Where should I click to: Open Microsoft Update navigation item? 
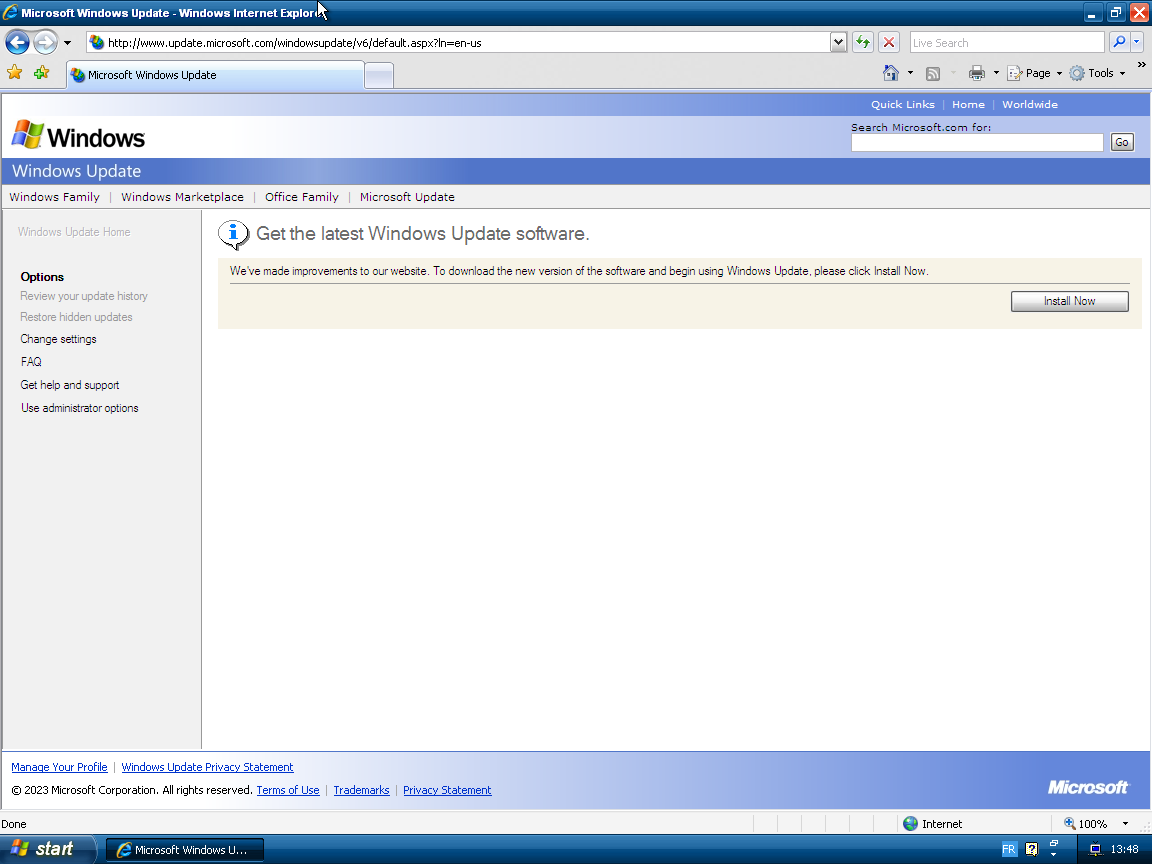[407, 197]
